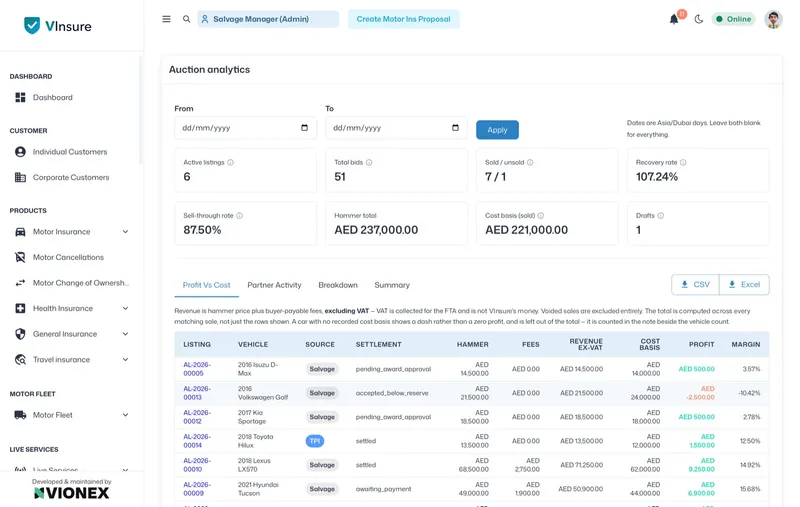
Task: Open listing AL-2026-00005 link
Action: tap(196, 369)
